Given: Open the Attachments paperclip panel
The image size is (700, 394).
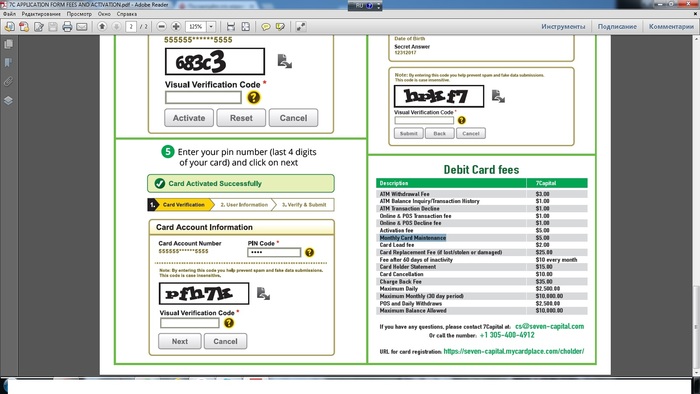Looking at the screenshot, I should [8, 81].
